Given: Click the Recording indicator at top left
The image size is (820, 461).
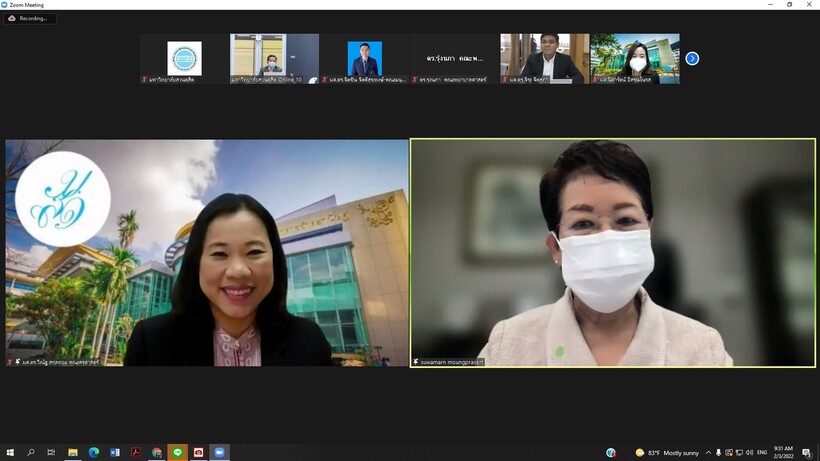Looking at the screenshot, I should pyautogui.click(x=29, y=18).
